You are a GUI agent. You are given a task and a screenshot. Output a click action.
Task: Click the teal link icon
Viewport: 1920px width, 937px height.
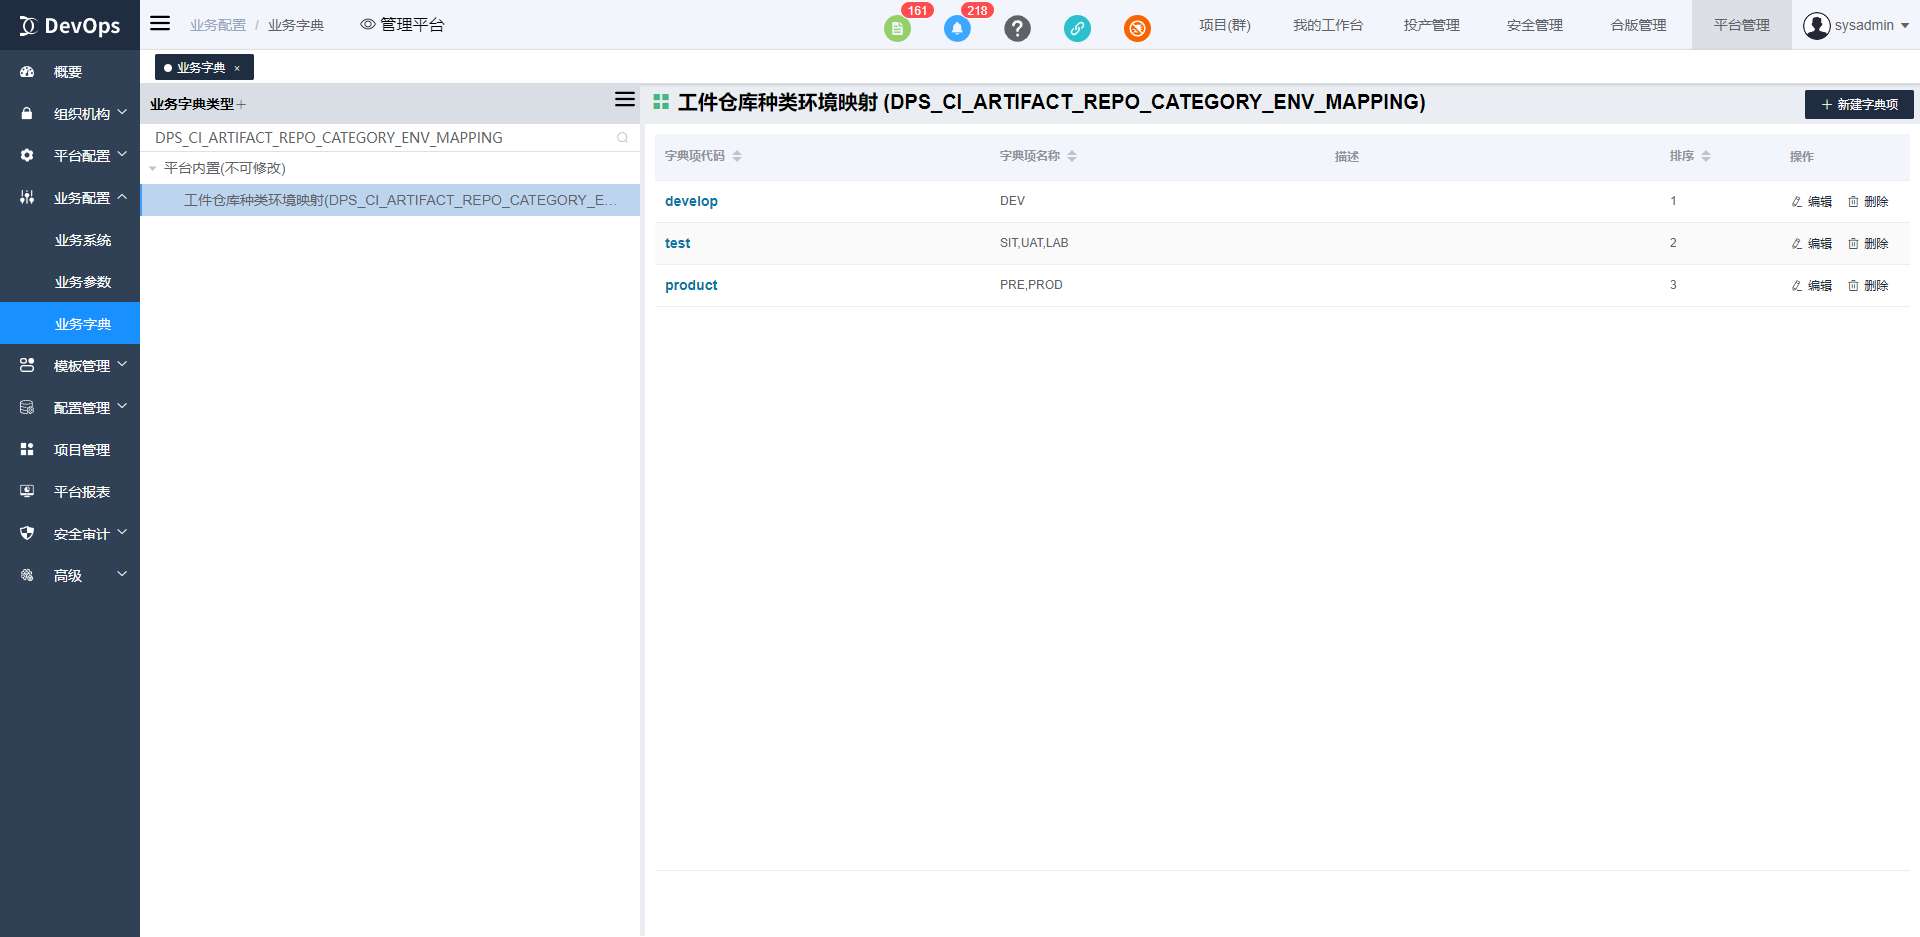pyautogui.click(x=1077, y=28)
